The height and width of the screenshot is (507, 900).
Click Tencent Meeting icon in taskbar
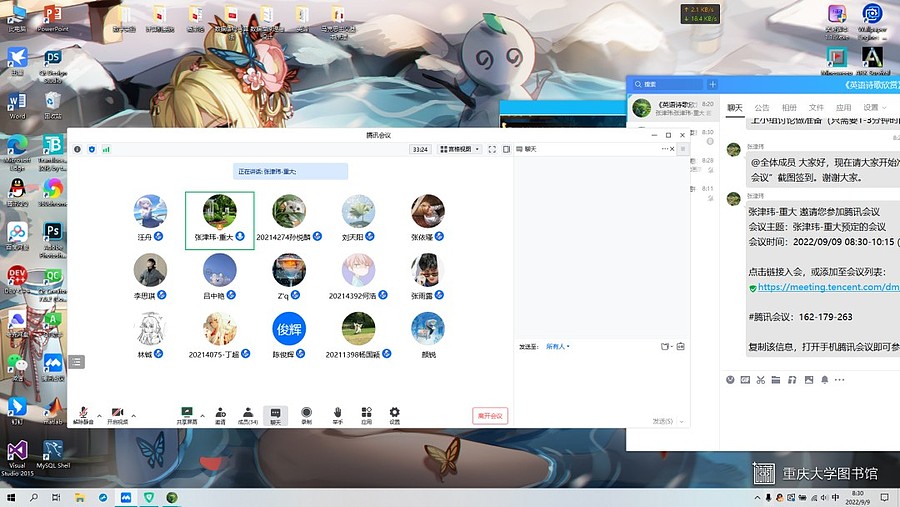126,497
